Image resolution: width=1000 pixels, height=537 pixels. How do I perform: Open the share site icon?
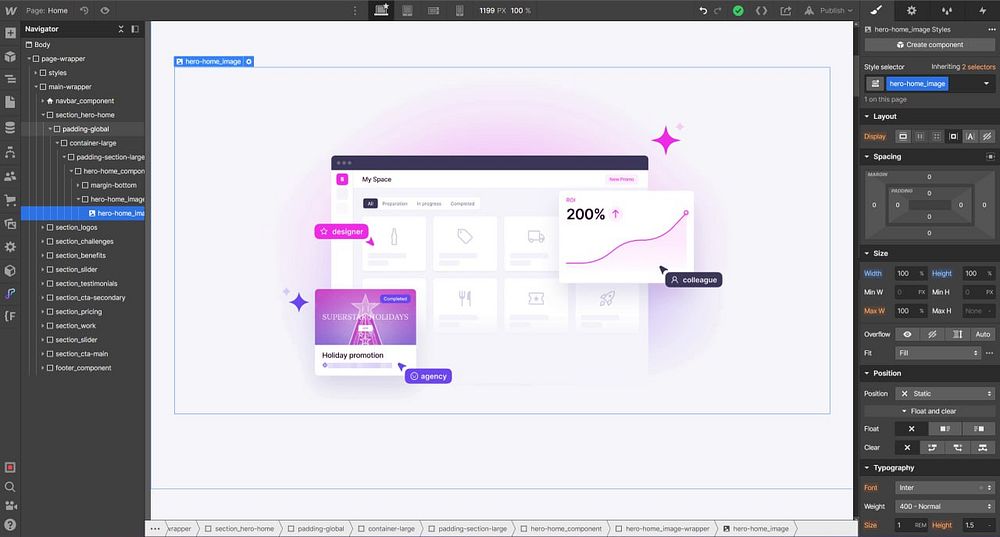(x=786, y=11)
